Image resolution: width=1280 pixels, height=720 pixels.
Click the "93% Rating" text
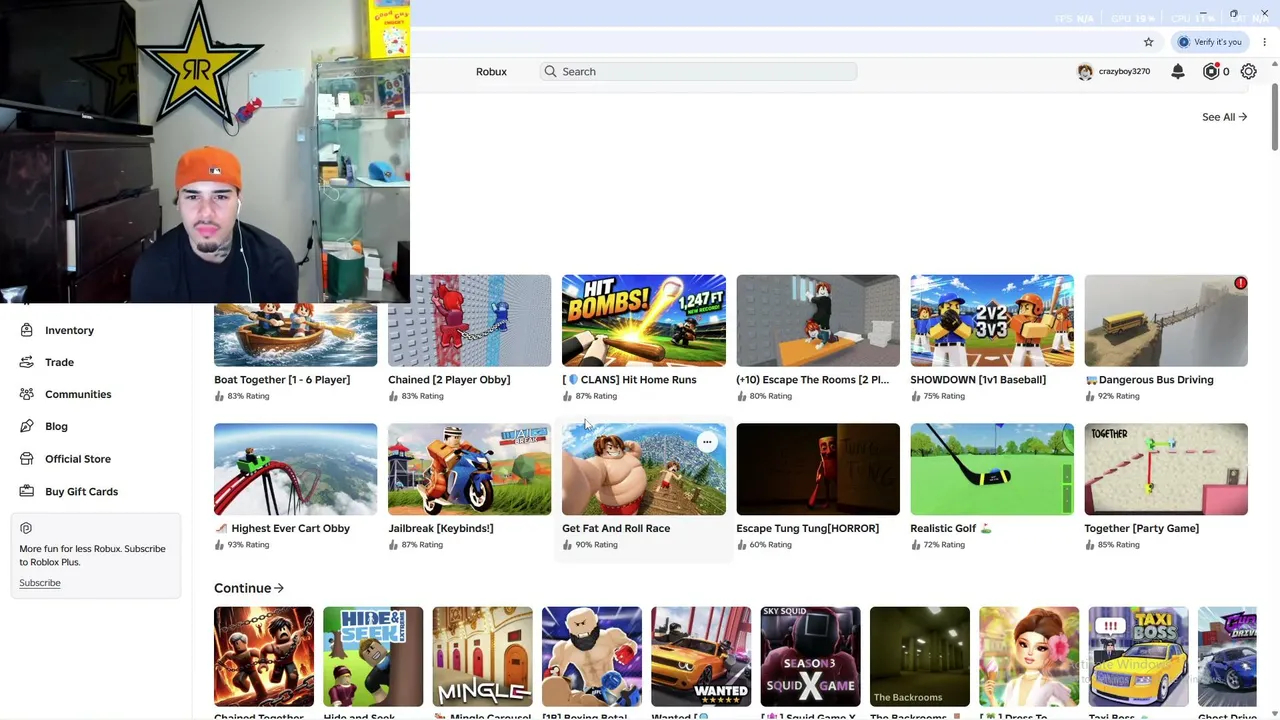tap(249, 545)
